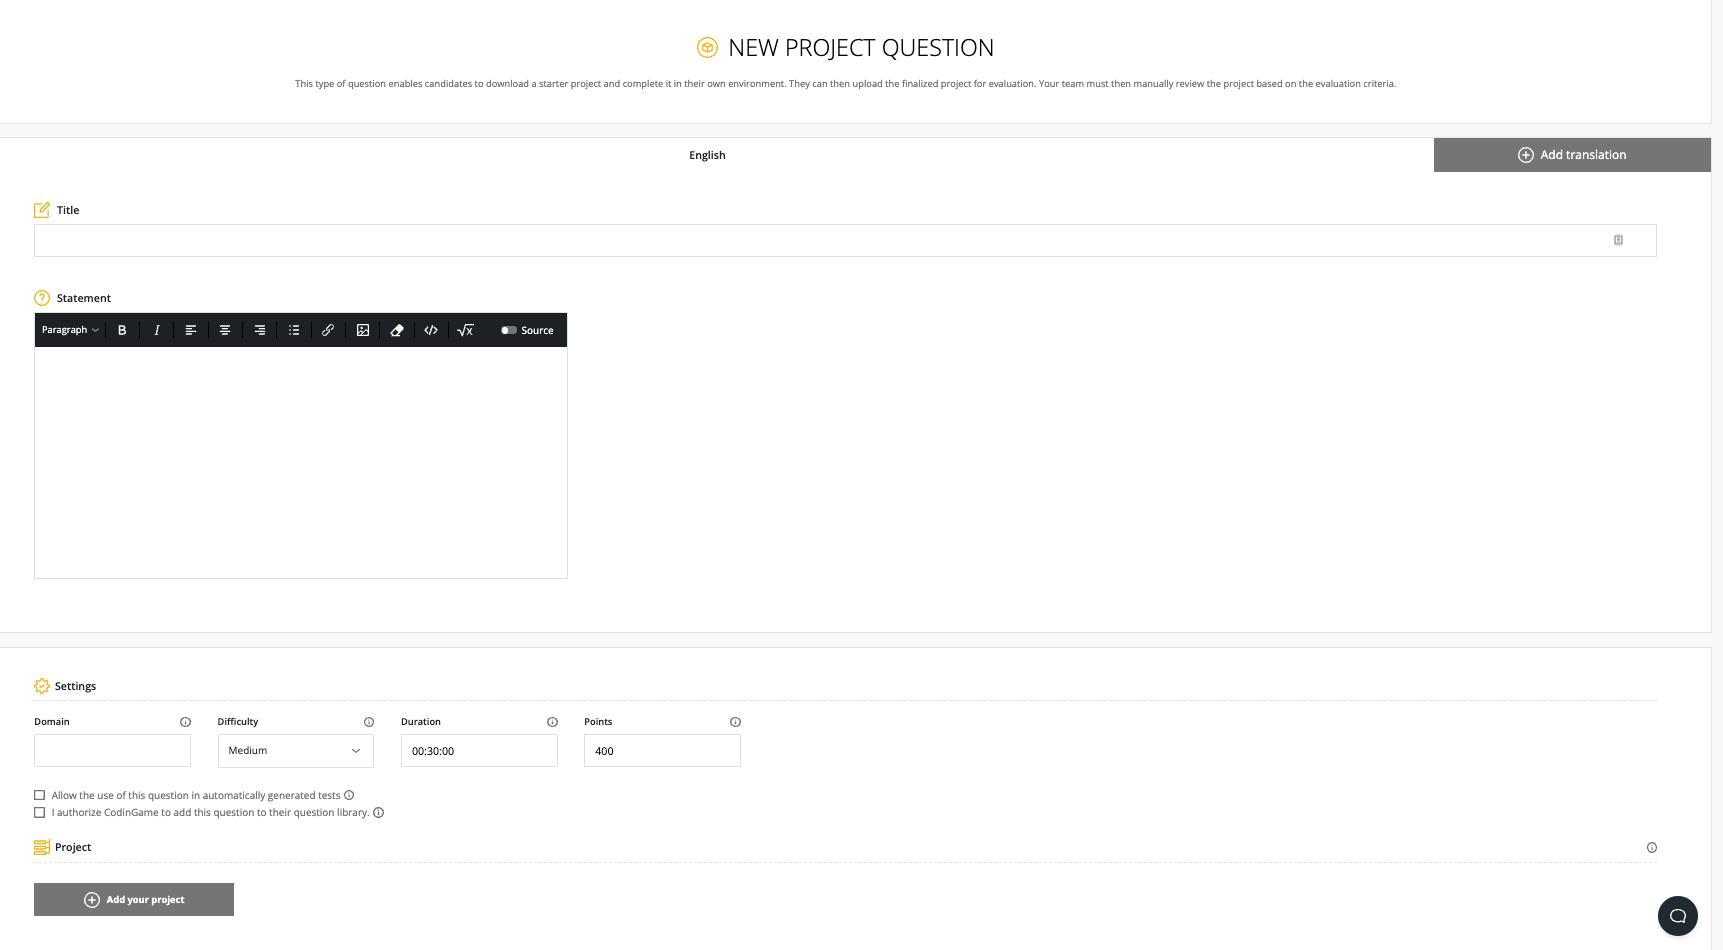This screenshot has width=1723, height=950.
Task: View Points info tooltip icon
Action: [x=735, y=721]
